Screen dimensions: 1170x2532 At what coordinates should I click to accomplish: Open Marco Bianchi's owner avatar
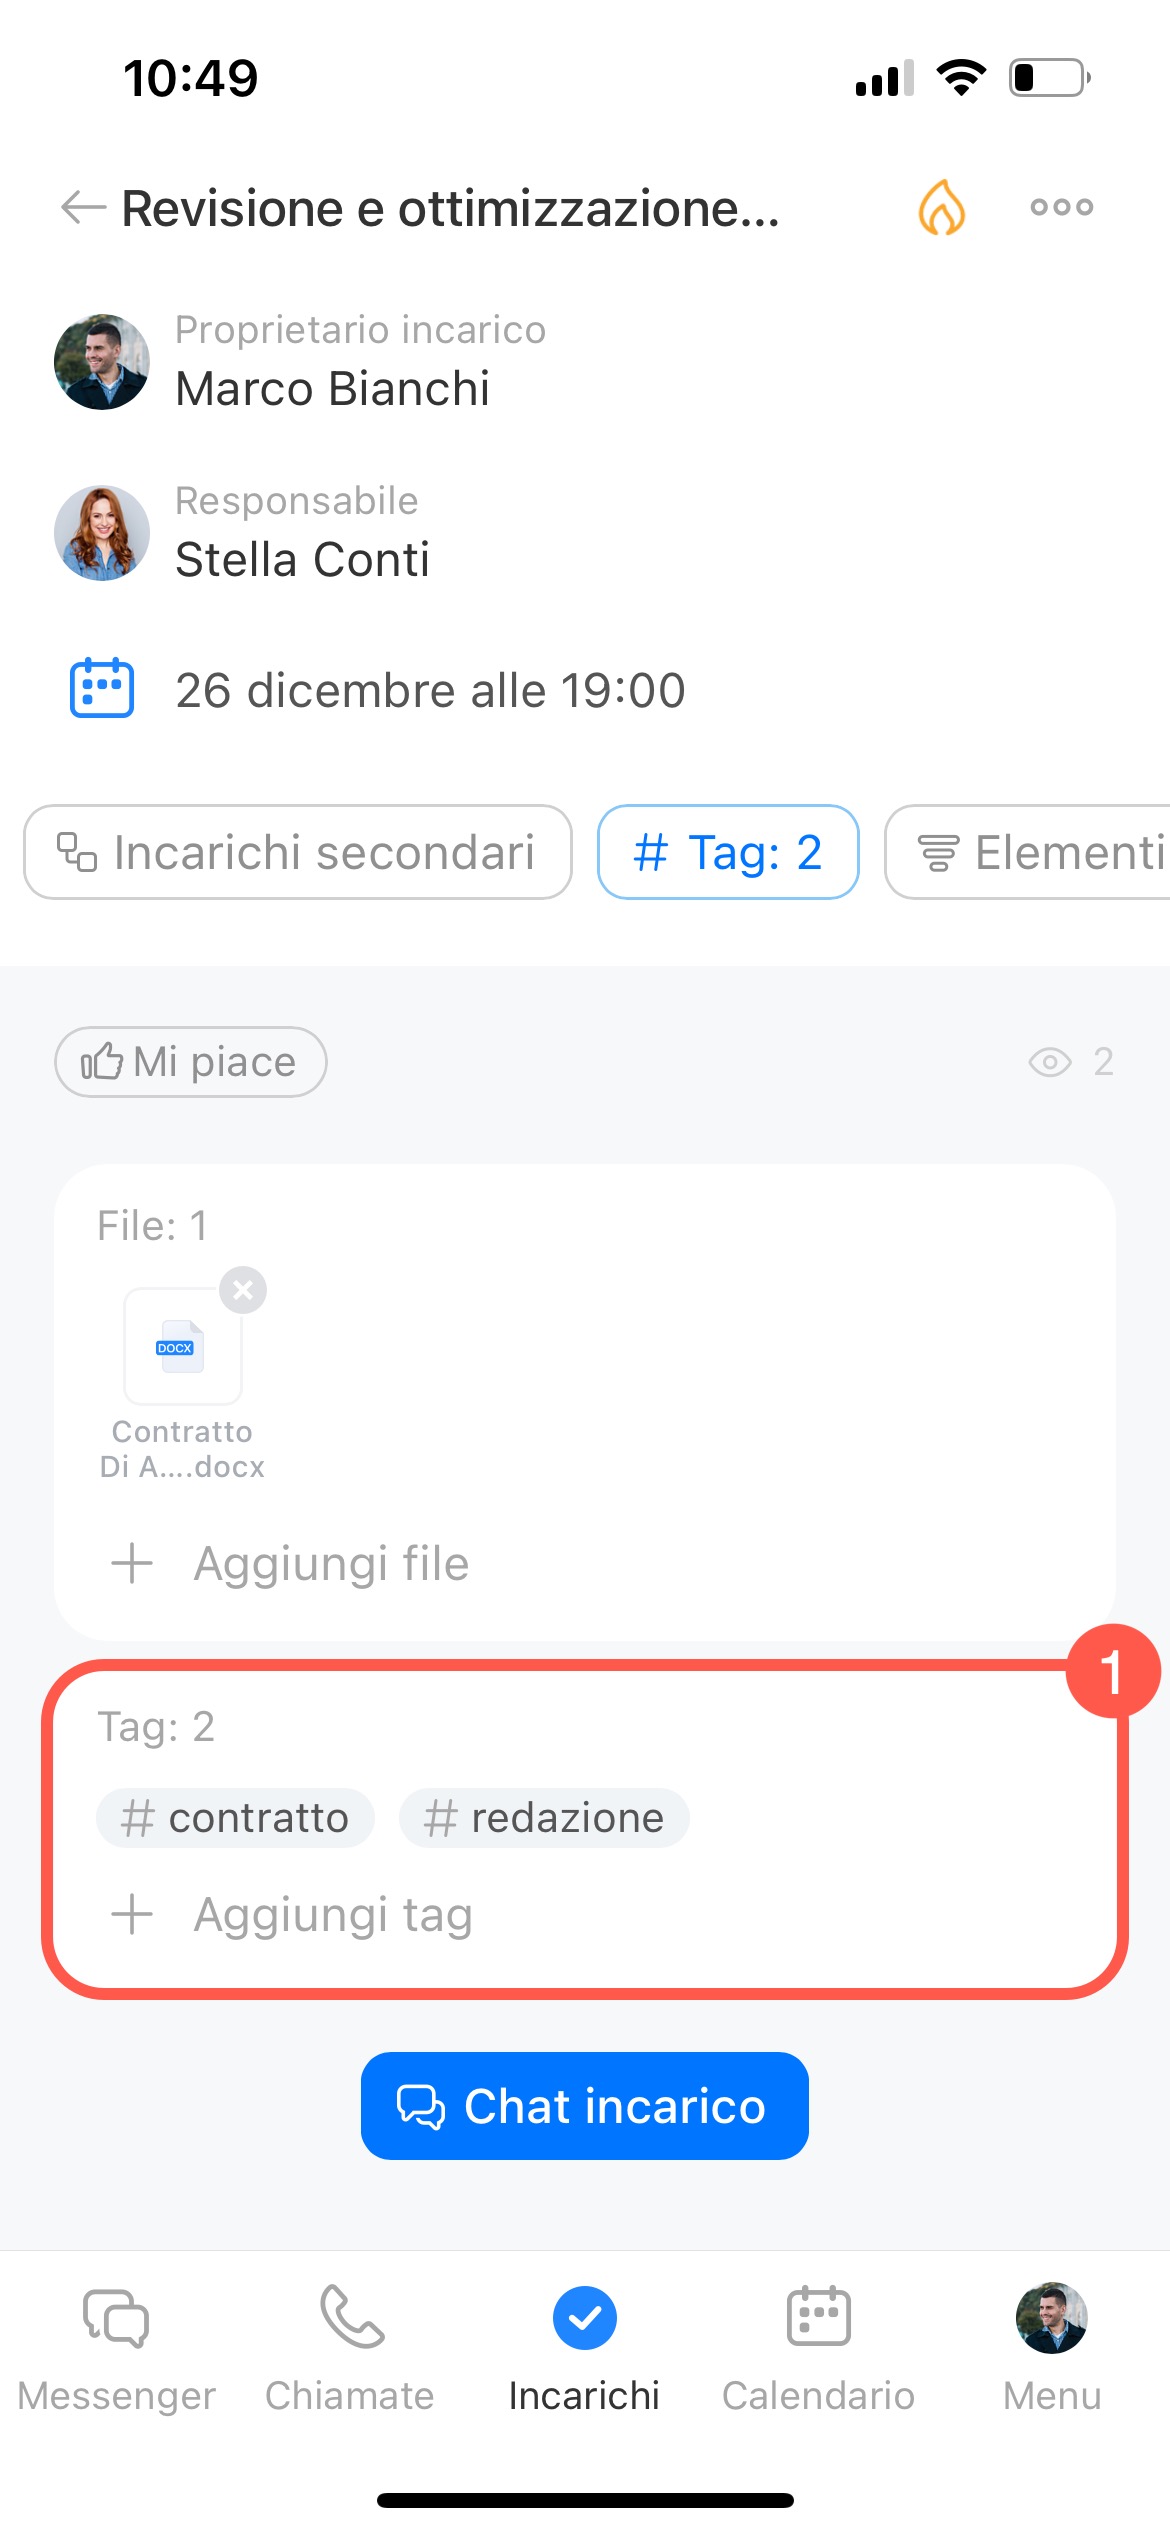point(102,362)
